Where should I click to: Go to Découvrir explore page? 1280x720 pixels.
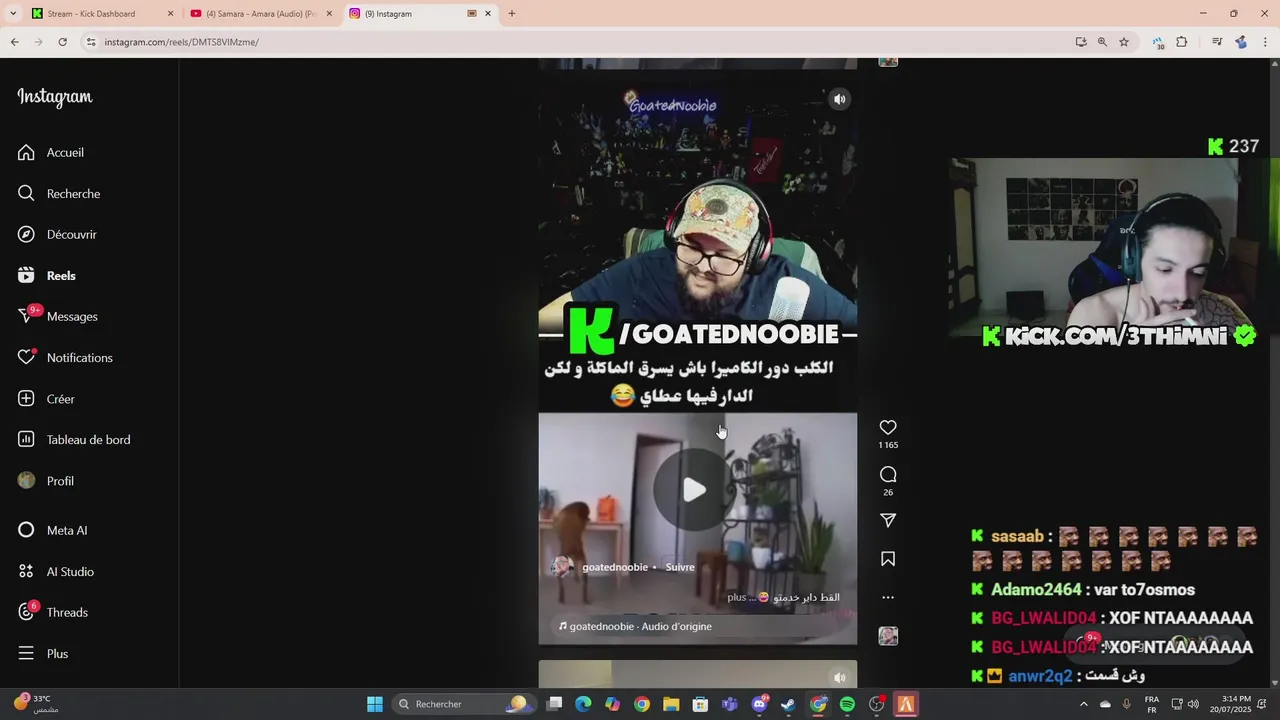click(x=57, y=234)
